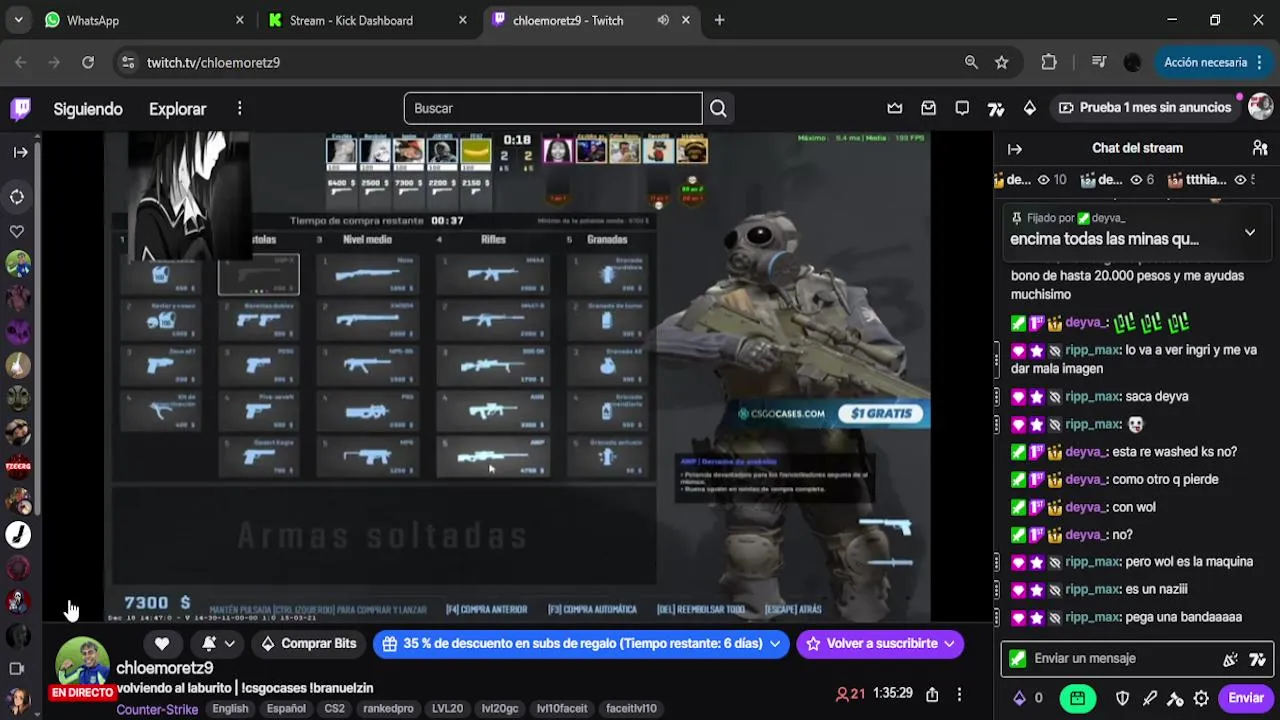Open chloemoretz9 channel avatar
The height and width of the screenshot is (720, 1280).
click(x=82, y=665)
